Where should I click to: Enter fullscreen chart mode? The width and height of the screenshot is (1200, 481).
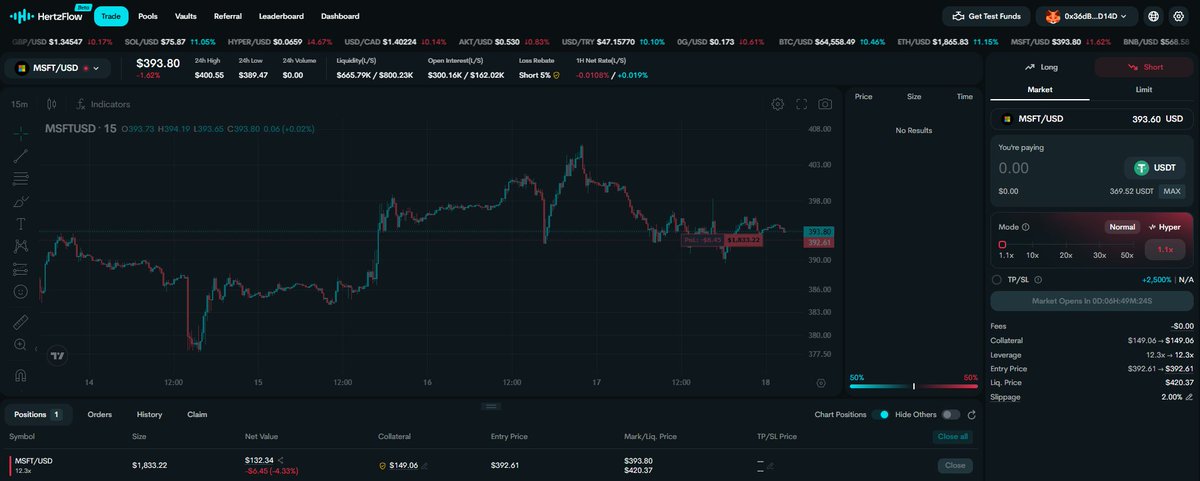click(801, 104)
